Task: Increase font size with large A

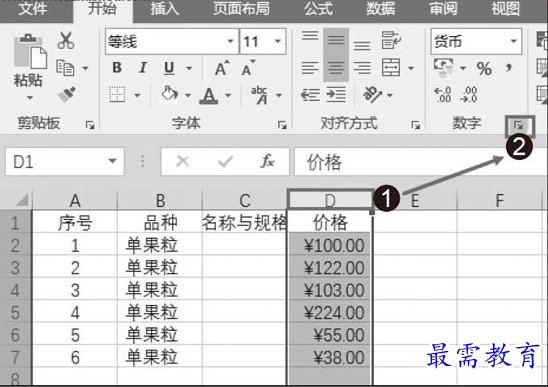Action: (x=222, y=68)
